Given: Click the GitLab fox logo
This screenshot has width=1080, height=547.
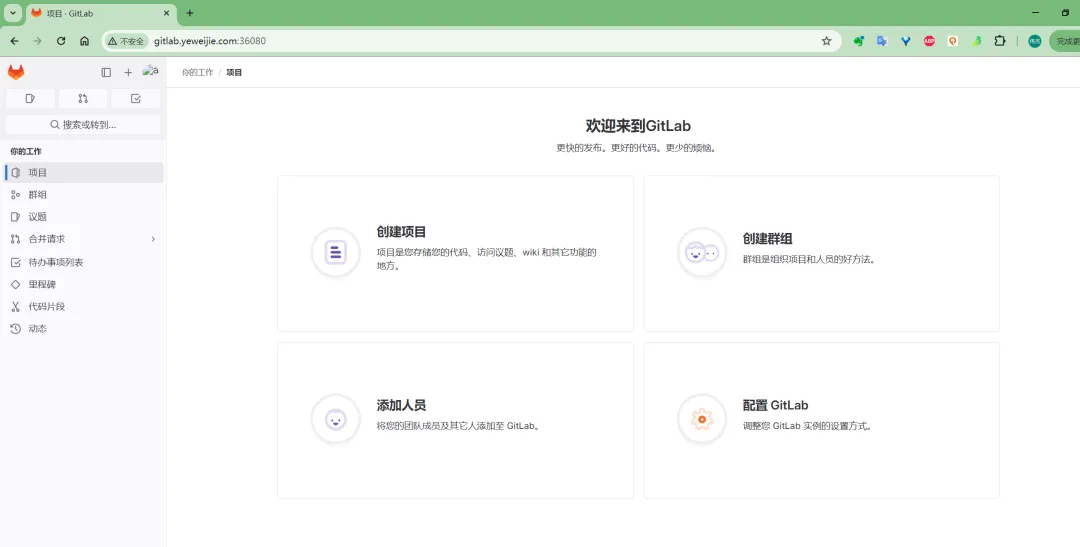Looking at the screenshot, I should 16,72.
